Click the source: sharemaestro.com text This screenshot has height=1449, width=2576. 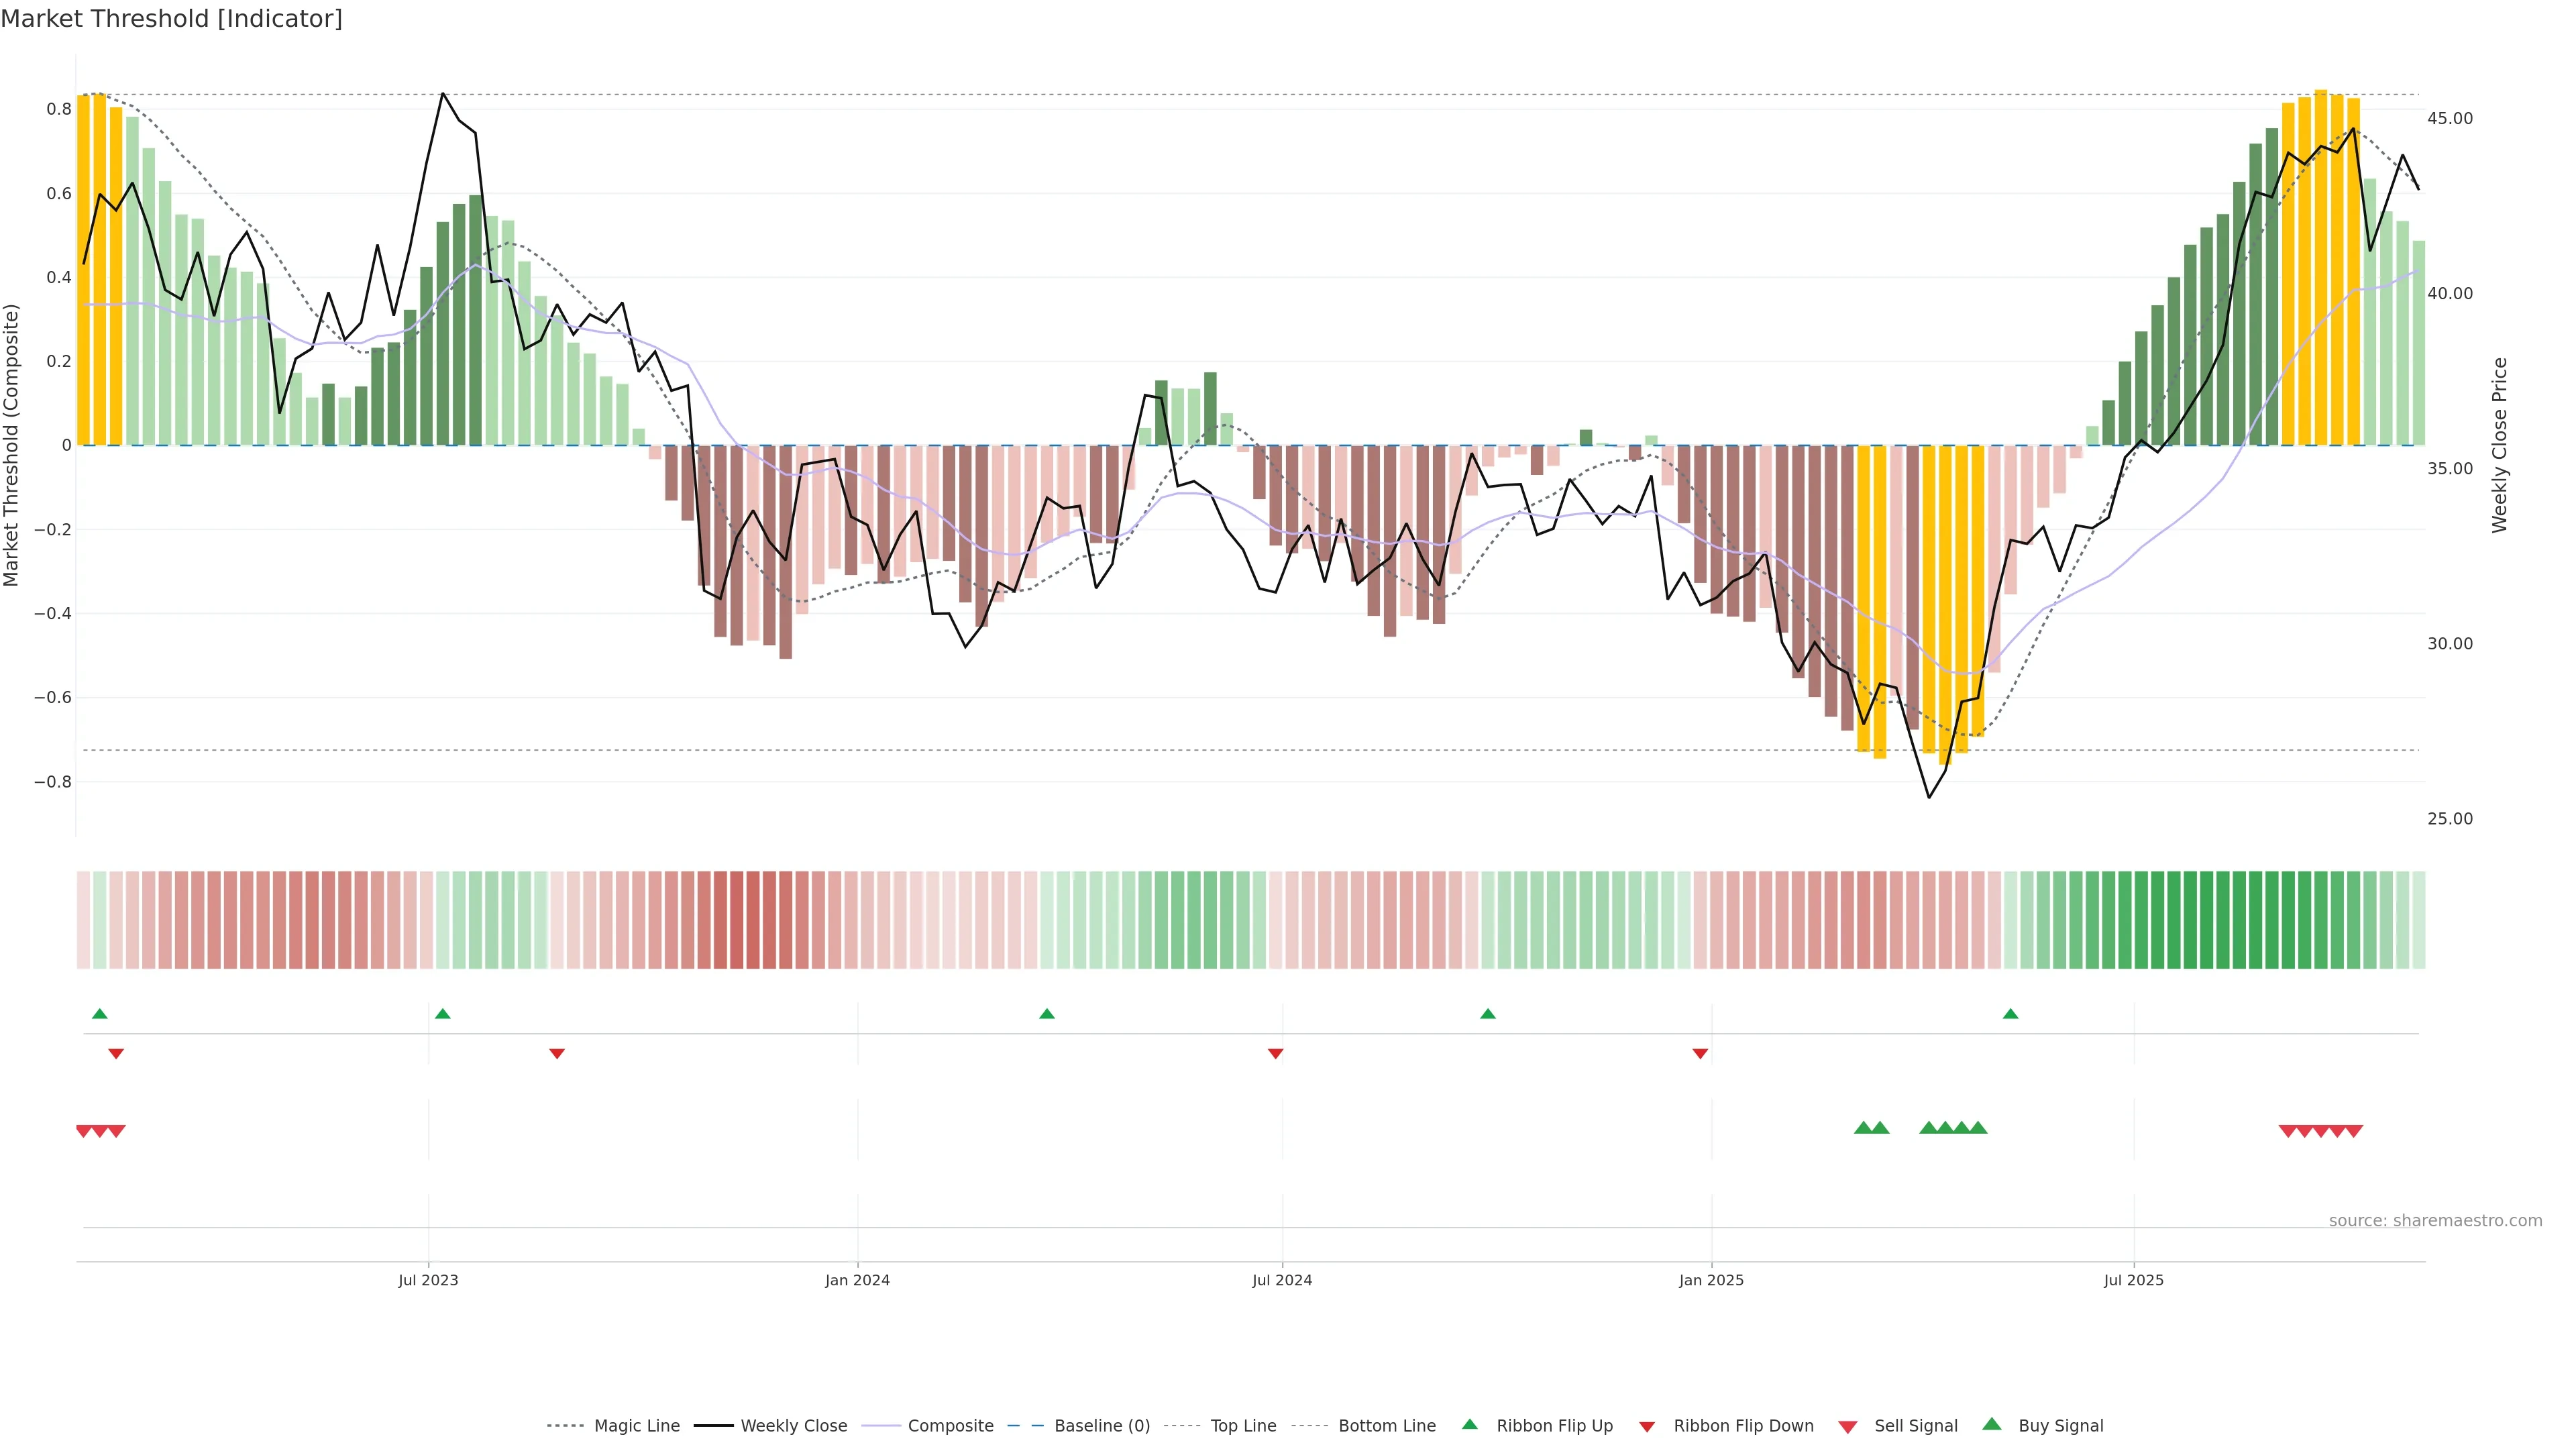click(2435, 1220)
